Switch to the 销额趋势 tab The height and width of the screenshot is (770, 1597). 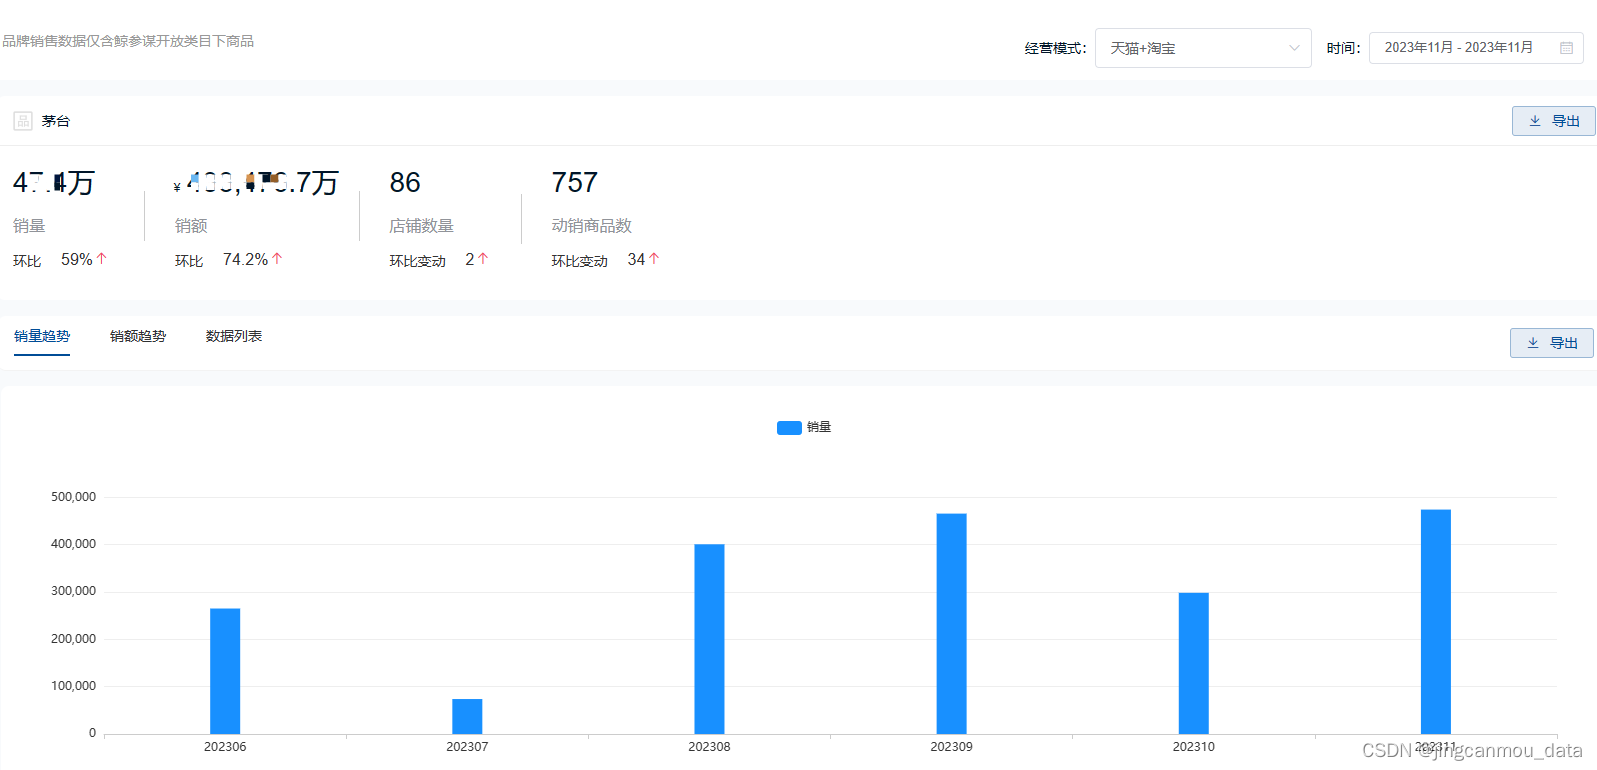coord(138,336)
